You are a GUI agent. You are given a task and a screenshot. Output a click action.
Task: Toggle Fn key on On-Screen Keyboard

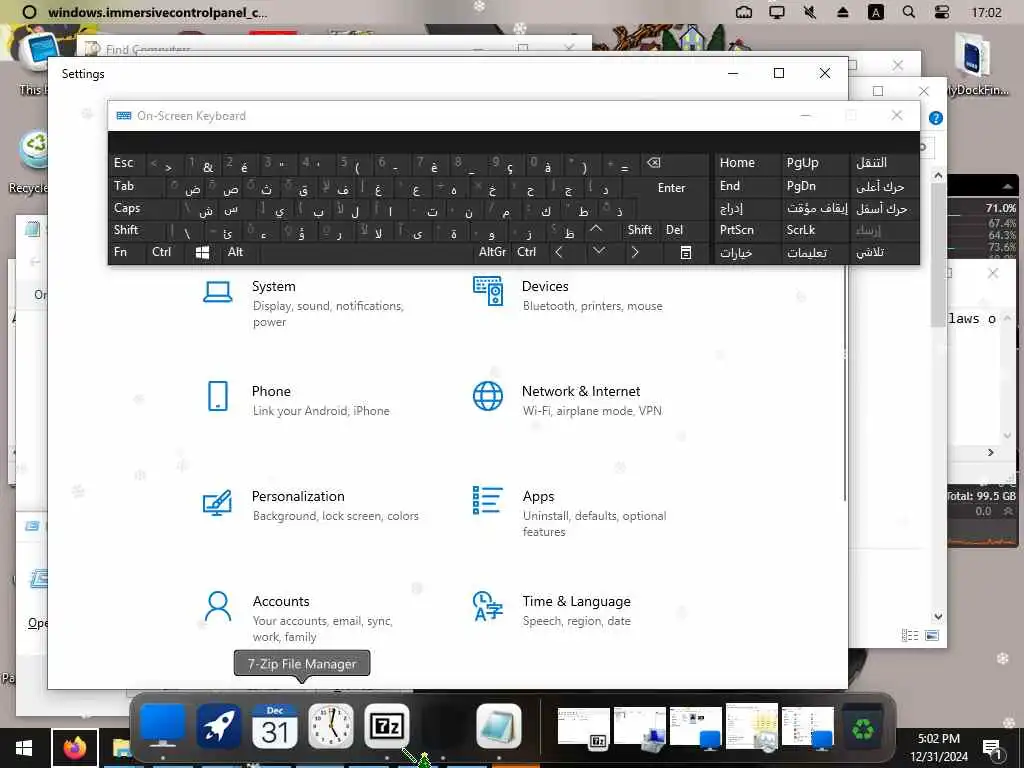[127, 253]
